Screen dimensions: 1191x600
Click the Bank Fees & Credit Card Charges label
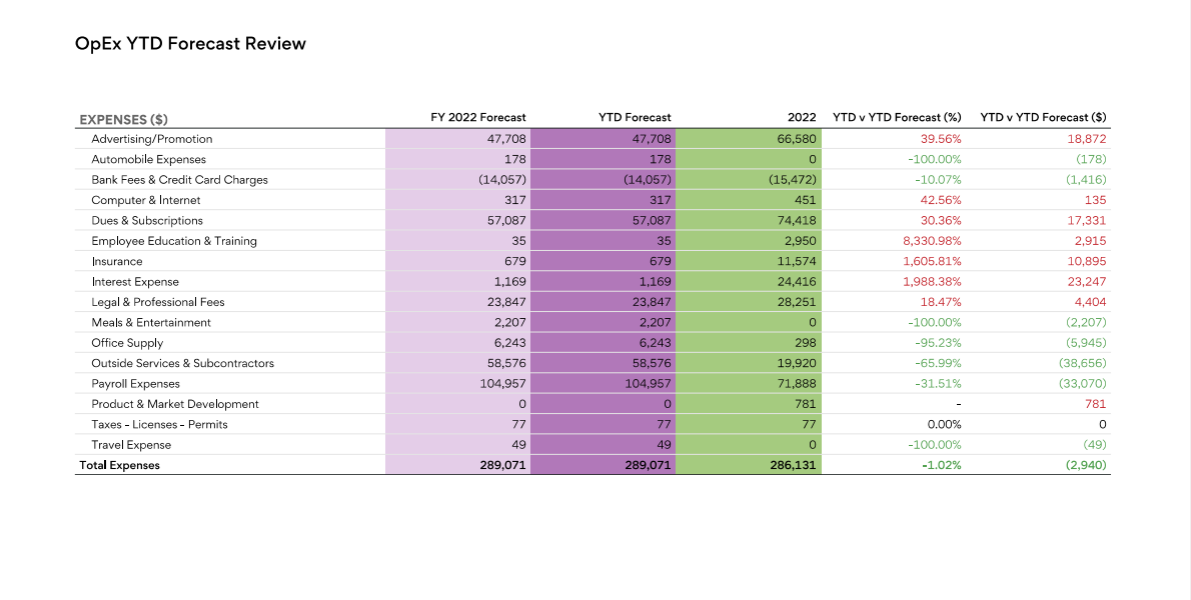[179, 180]
